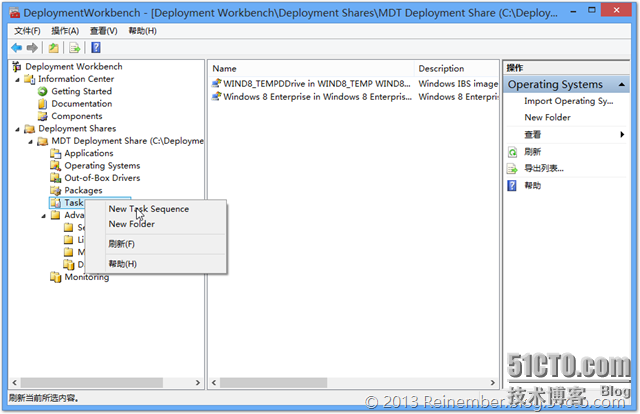This screenshot has width=640, height=414.
Task: Click the list pane scroll right arrow
Action: point(492,383)
